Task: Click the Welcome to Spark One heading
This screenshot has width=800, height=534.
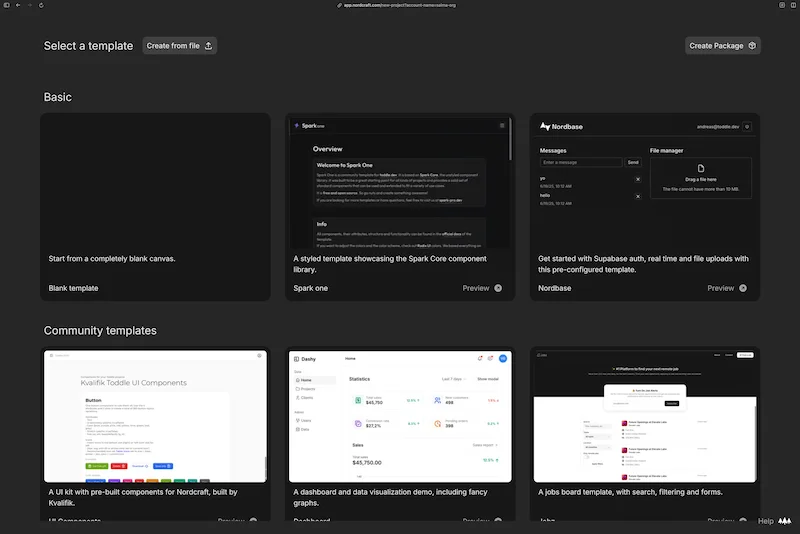Action: pyautogui.click(x=344, y=165)
